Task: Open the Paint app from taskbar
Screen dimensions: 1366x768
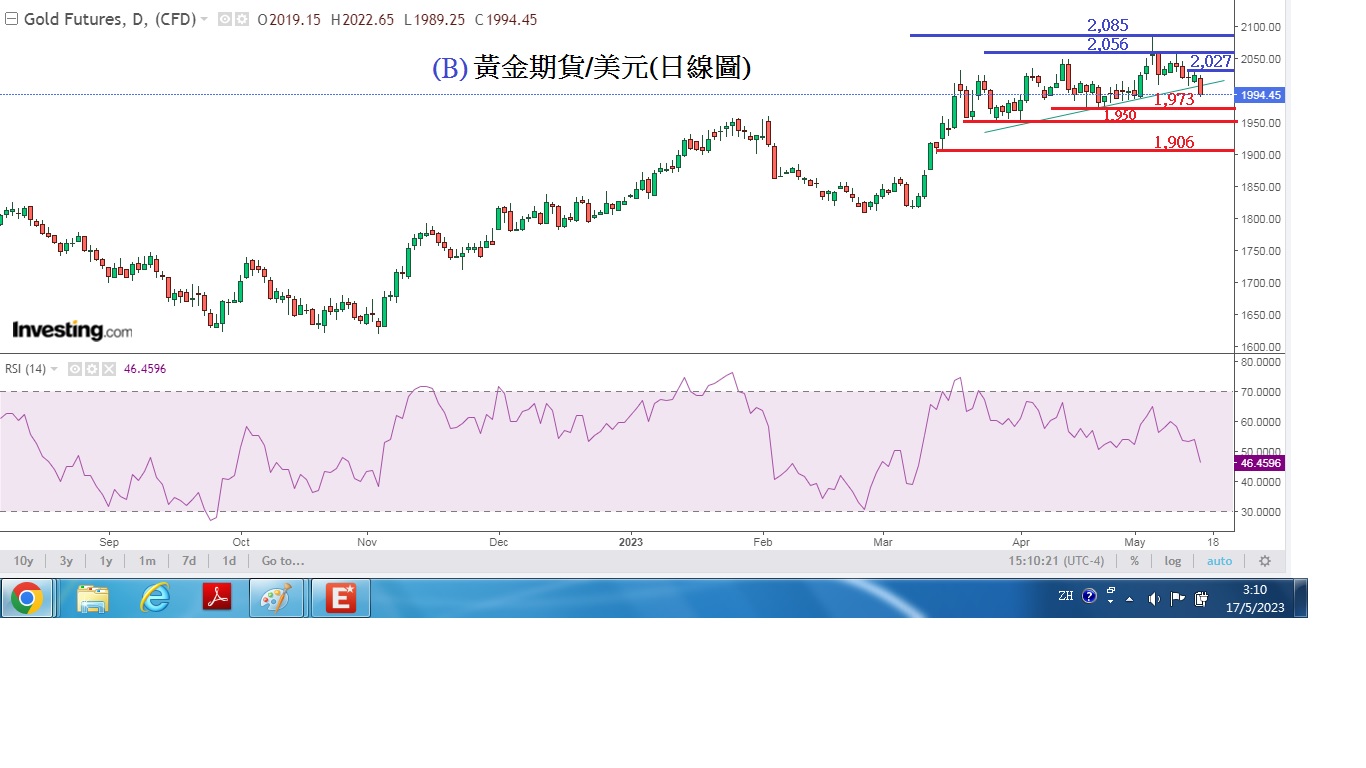Action: (277, 598)
